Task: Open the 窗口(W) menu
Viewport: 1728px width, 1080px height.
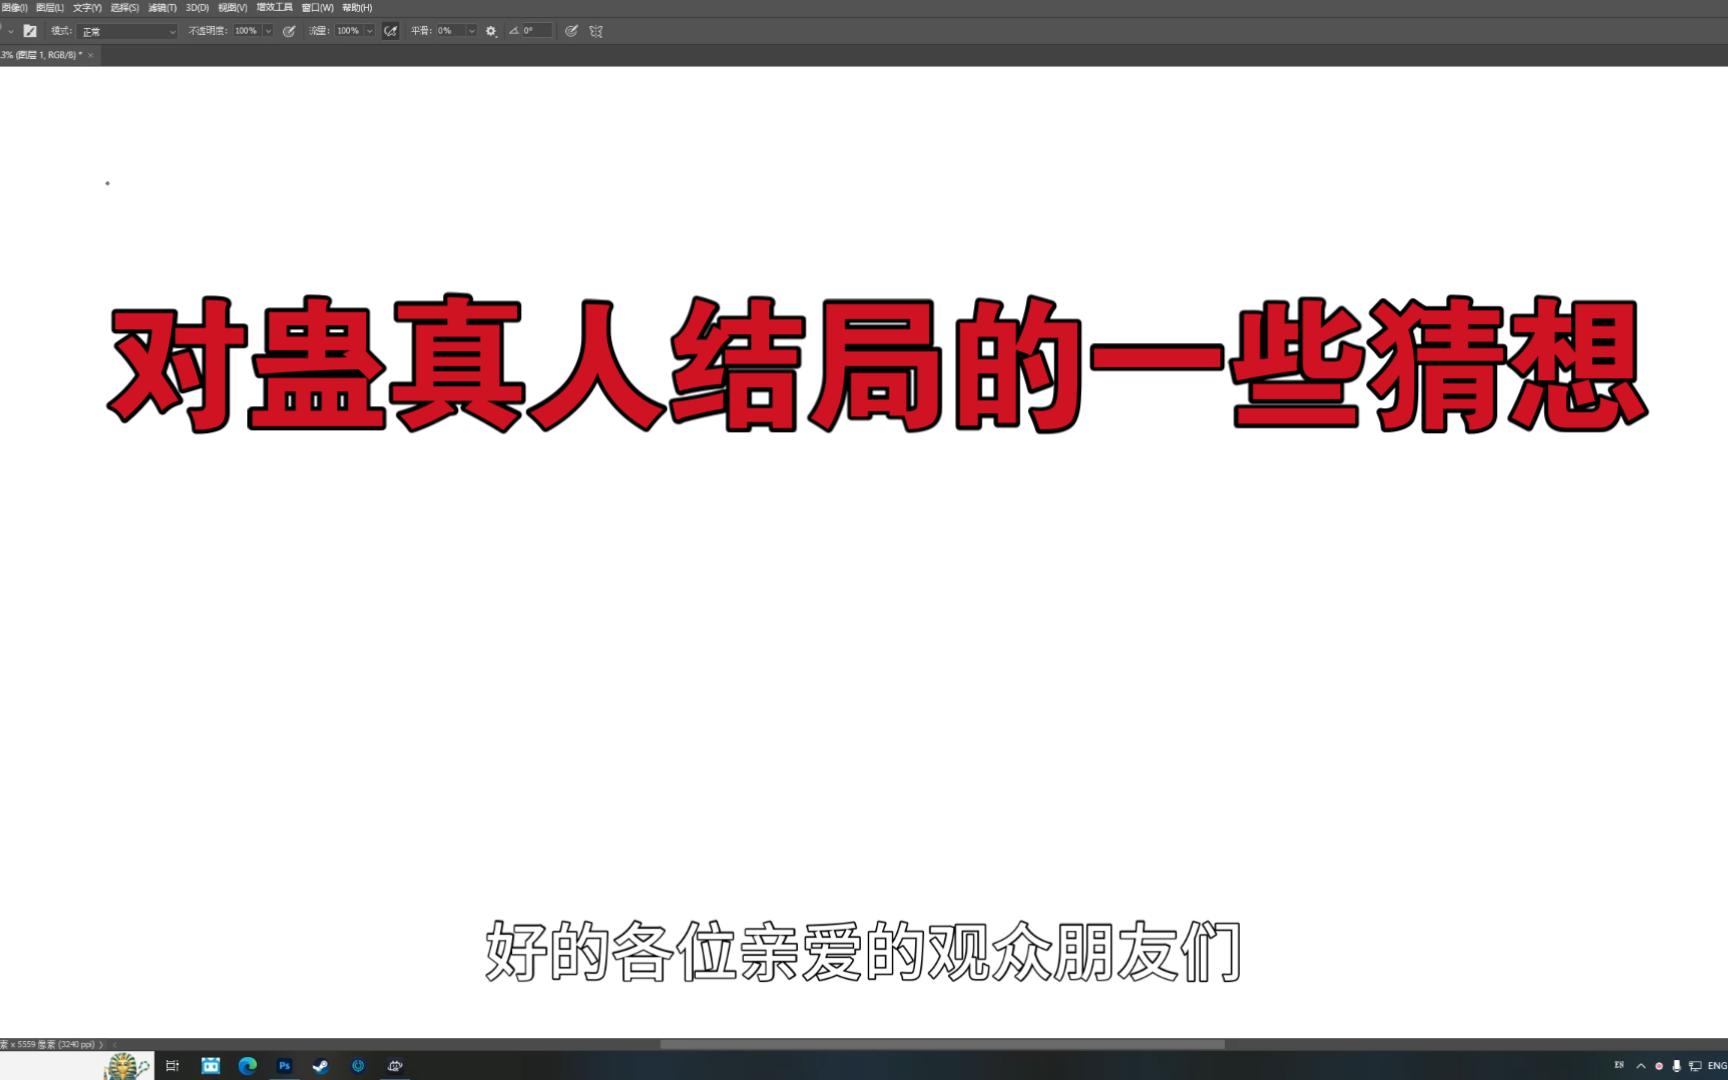Action: (317, 7)
